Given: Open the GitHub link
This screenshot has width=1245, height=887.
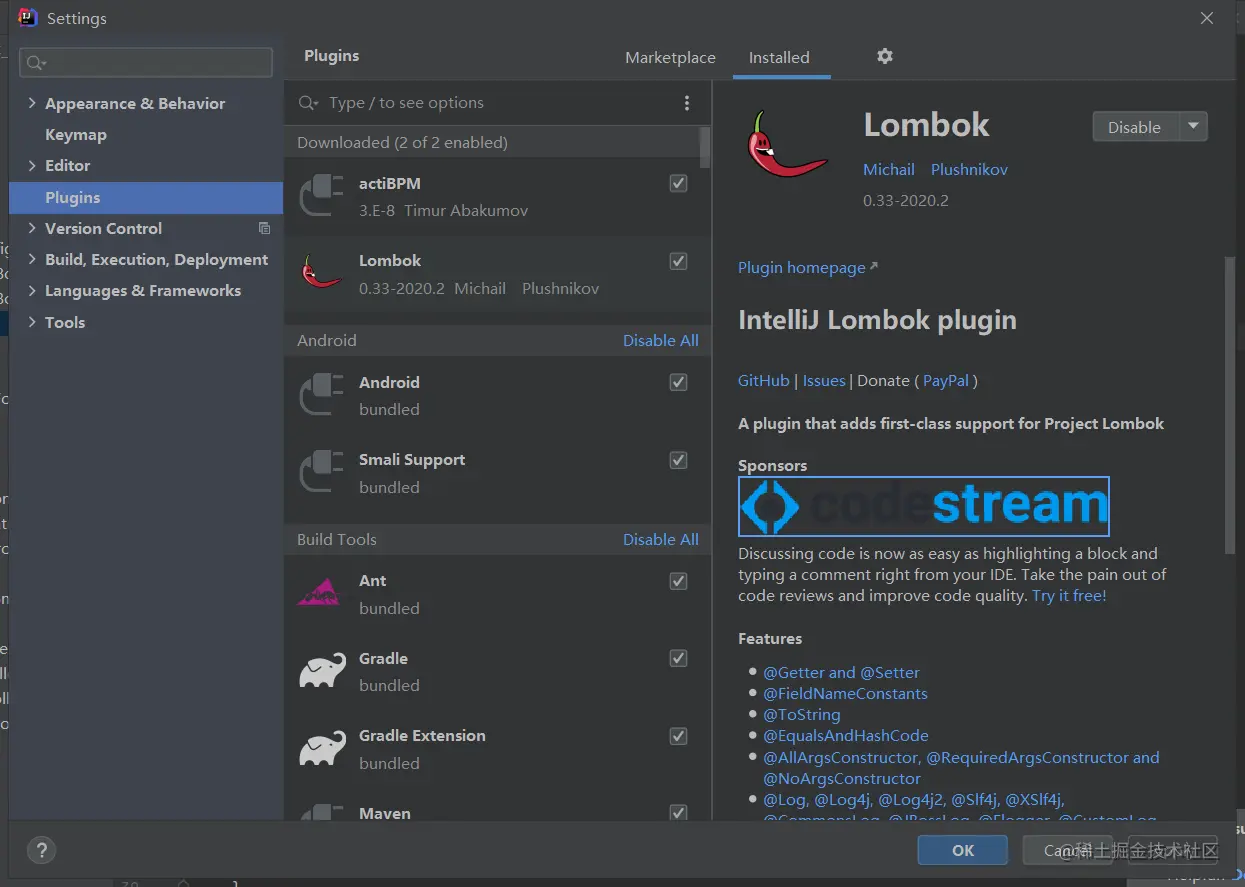Looking at the screenshot, I should [x=764, y=380].
